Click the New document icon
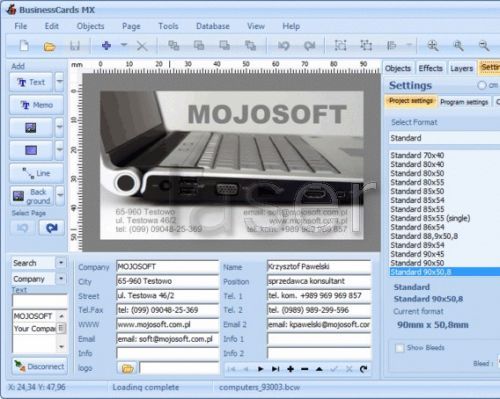500x399 pixels. [x=24, y=46]
